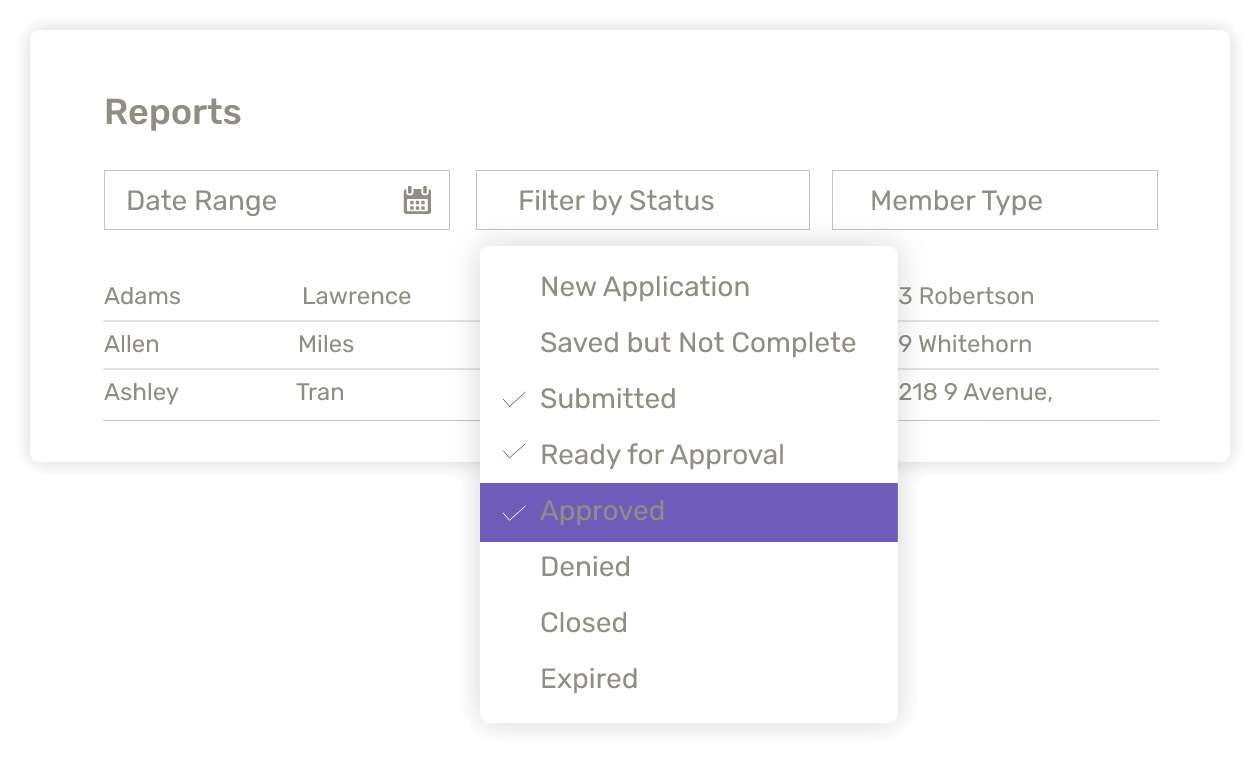
Task: Click the Allen row entry
Action: (x=131, y=344)
